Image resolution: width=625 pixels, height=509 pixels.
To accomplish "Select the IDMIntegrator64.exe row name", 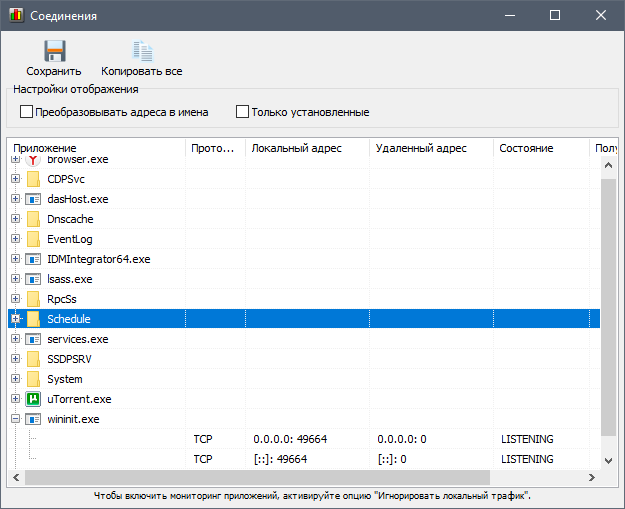I will pos(99,259).
